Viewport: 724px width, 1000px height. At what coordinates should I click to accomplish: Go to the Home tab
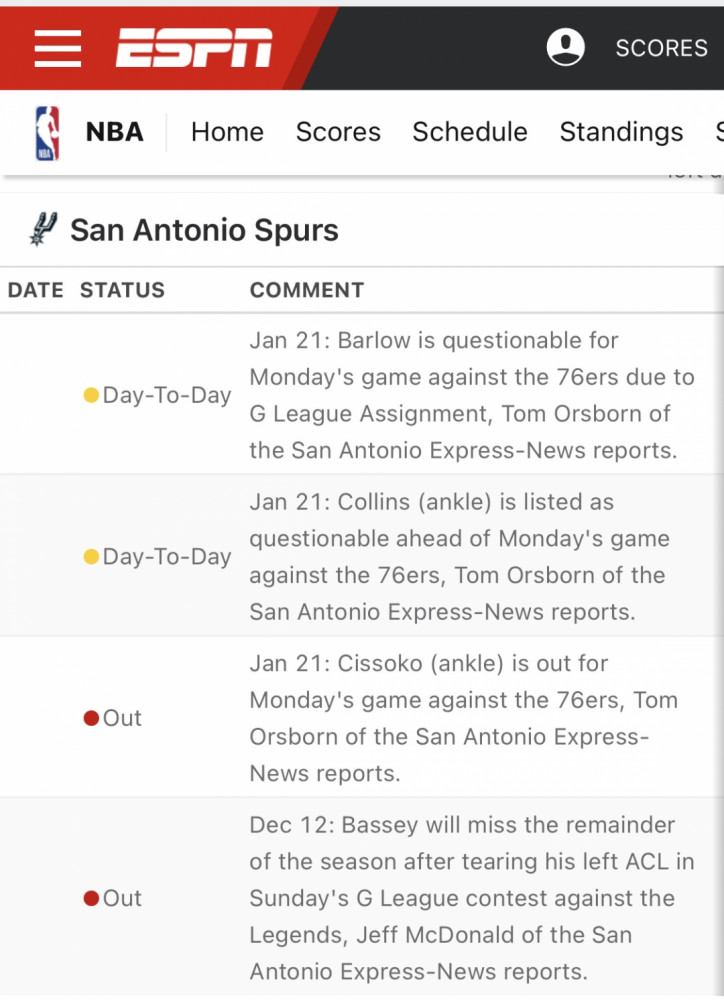[x=227, y=132]
